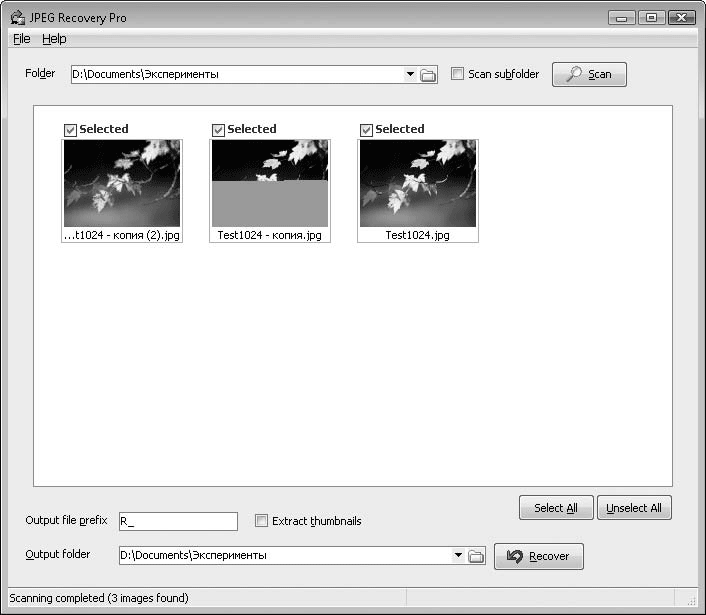Click the browse icon beside Output folder
706x615 pixels.
(476, 556)
